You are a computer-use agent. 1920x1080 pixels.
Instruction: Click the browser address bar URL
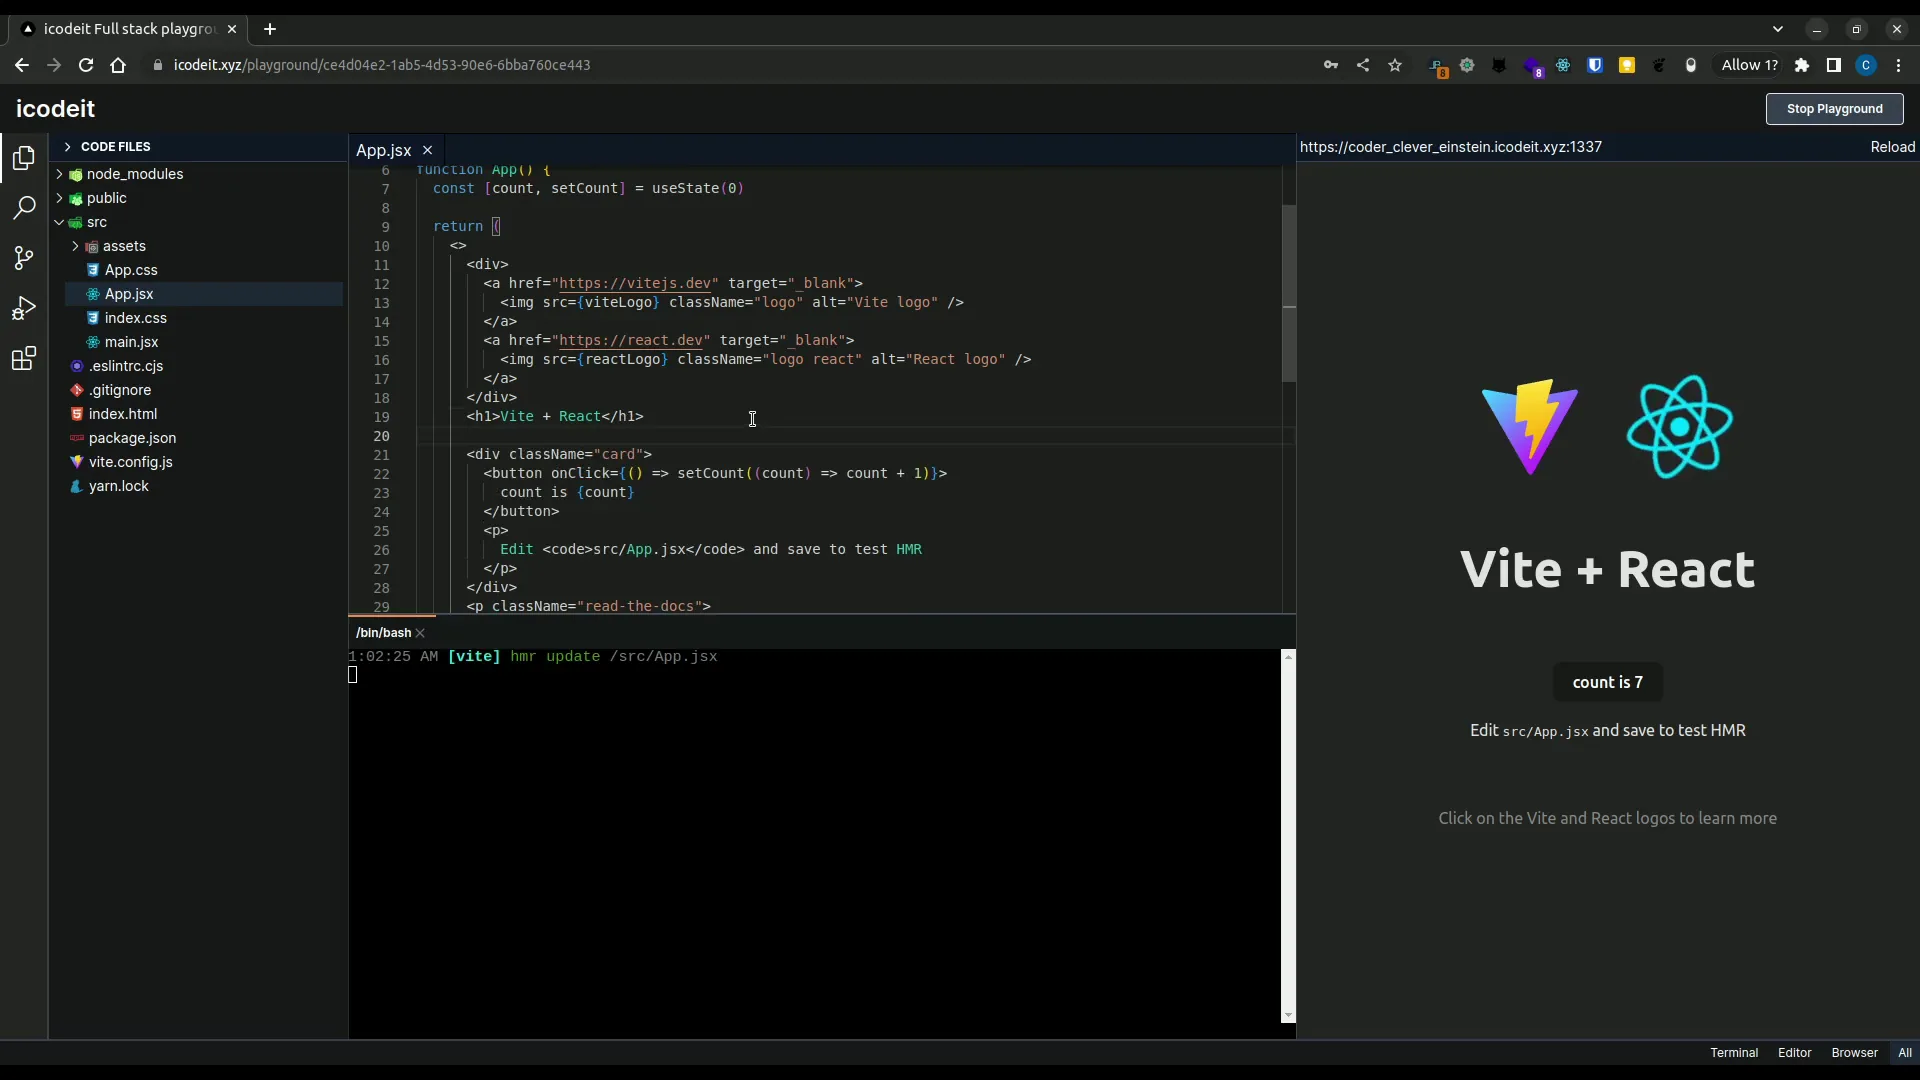(382, 65)
